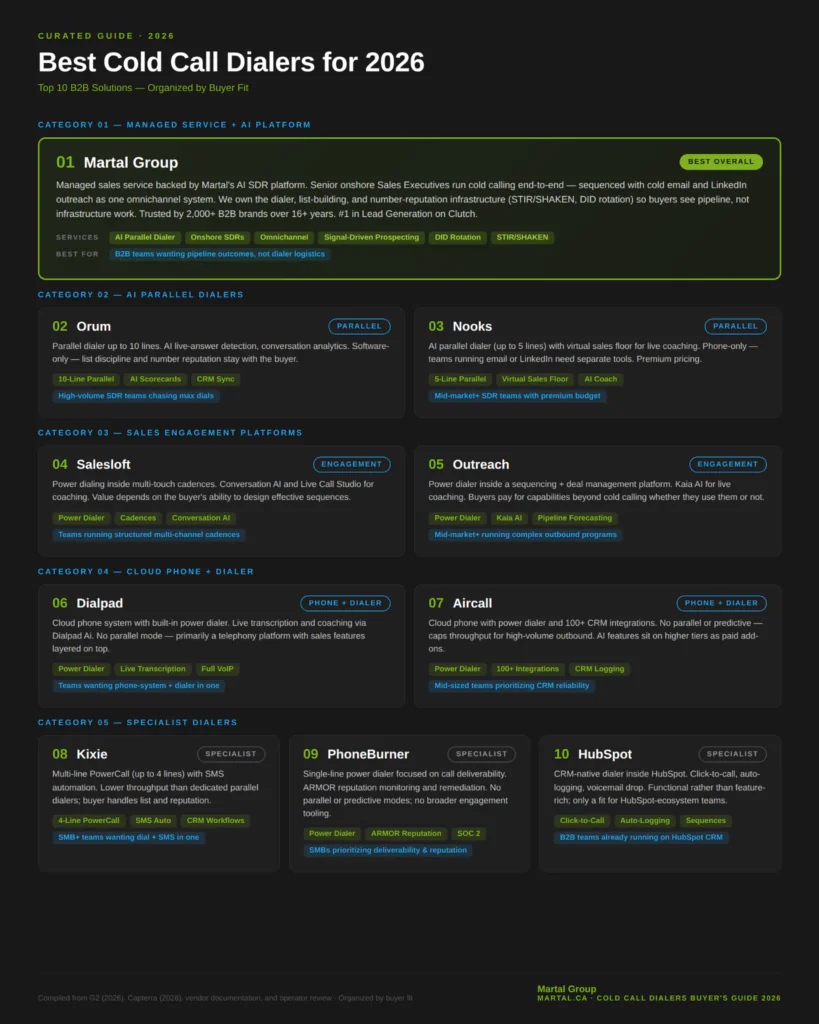Image resolution: width=819 pixels, height=1024 pixels.
Task: Click 'Teams wanting phone-system + dialer in one'
Action: point(138,686)
